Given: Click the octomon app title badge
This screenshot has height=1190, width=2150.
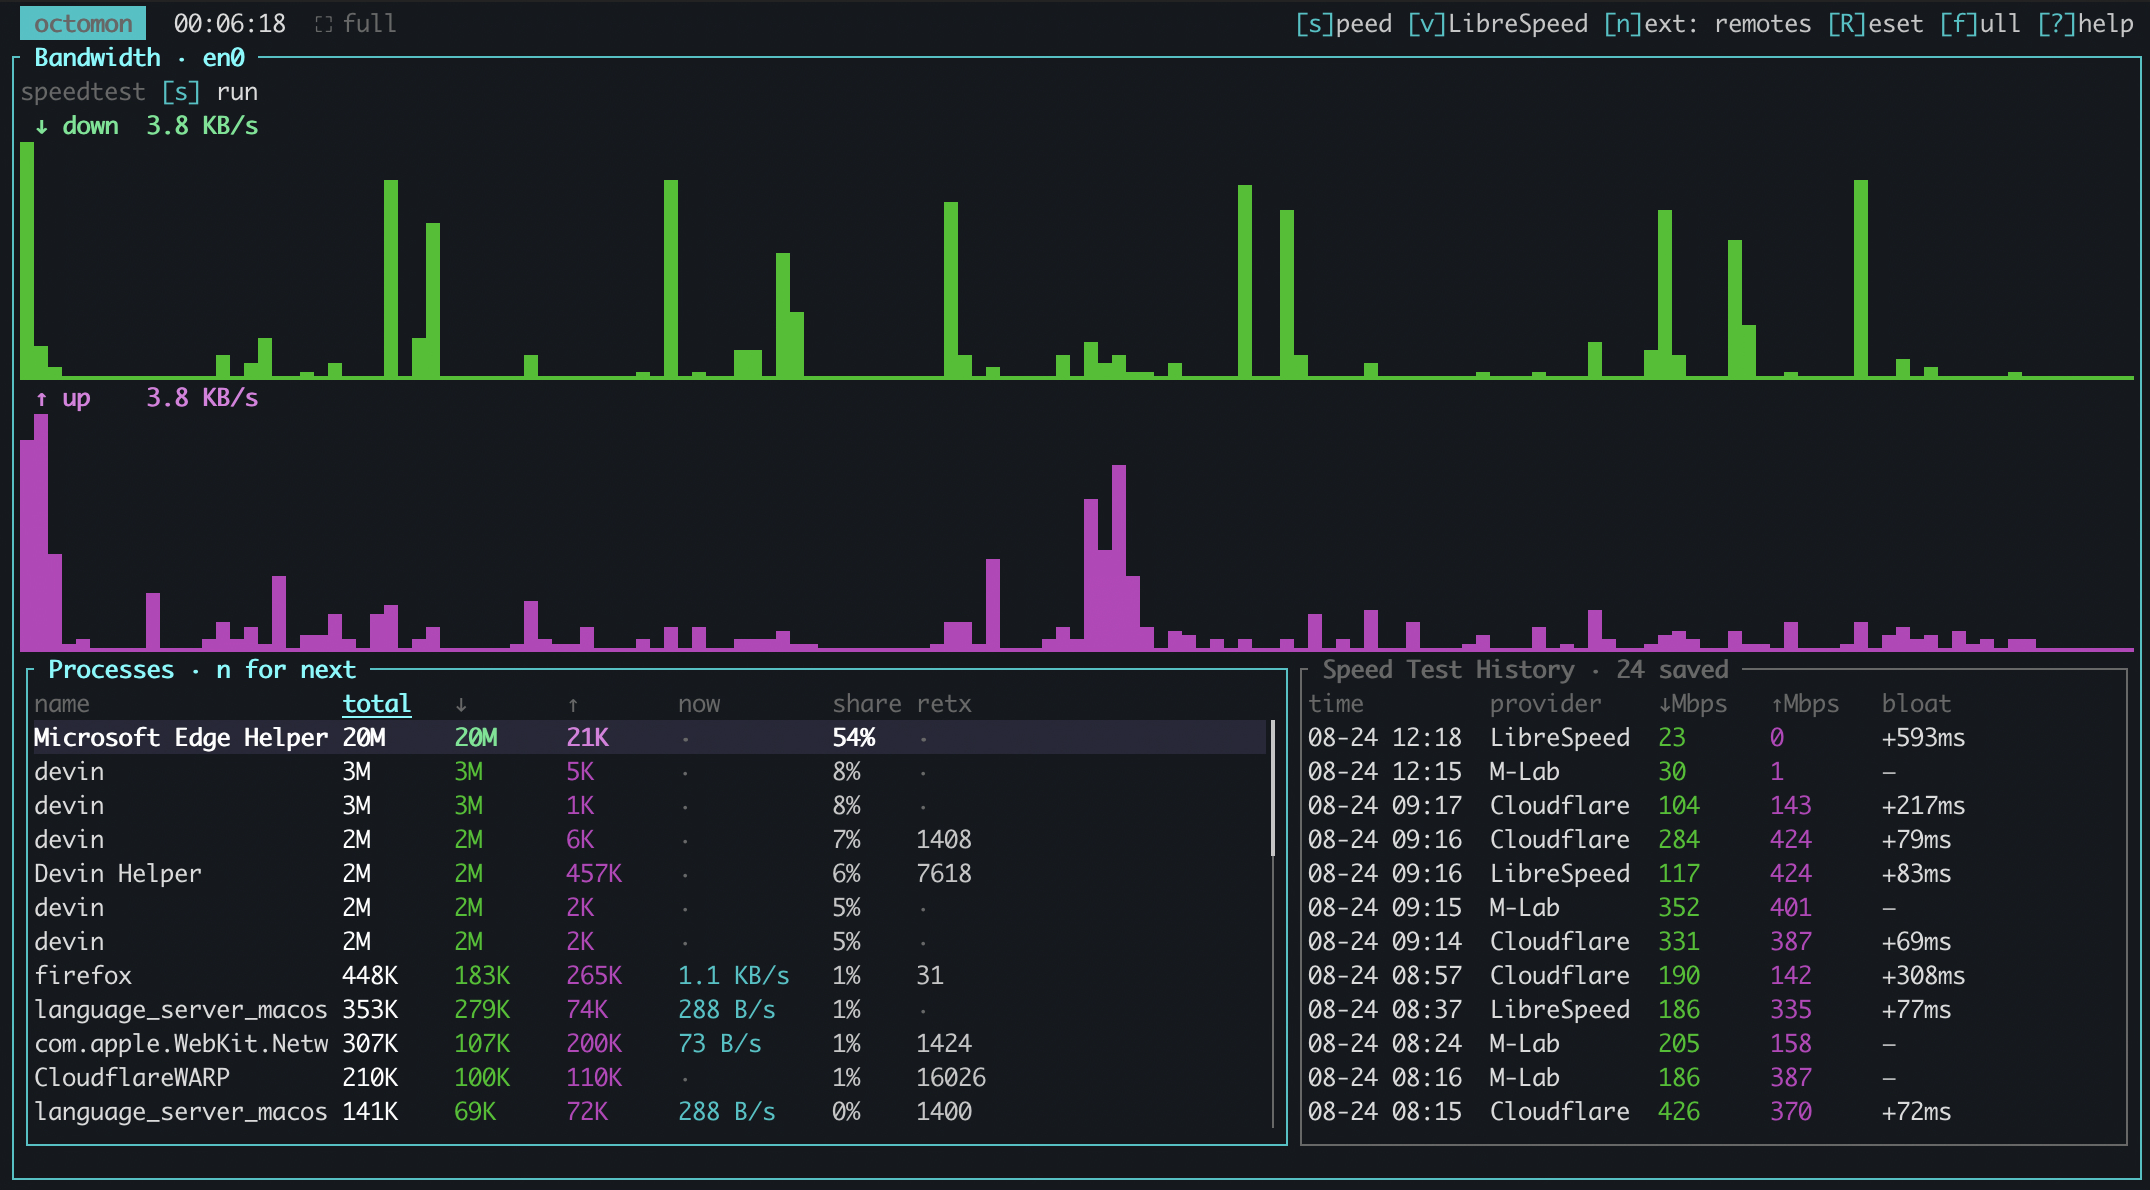Looking at the screenshot, I should tap(83, 23).
